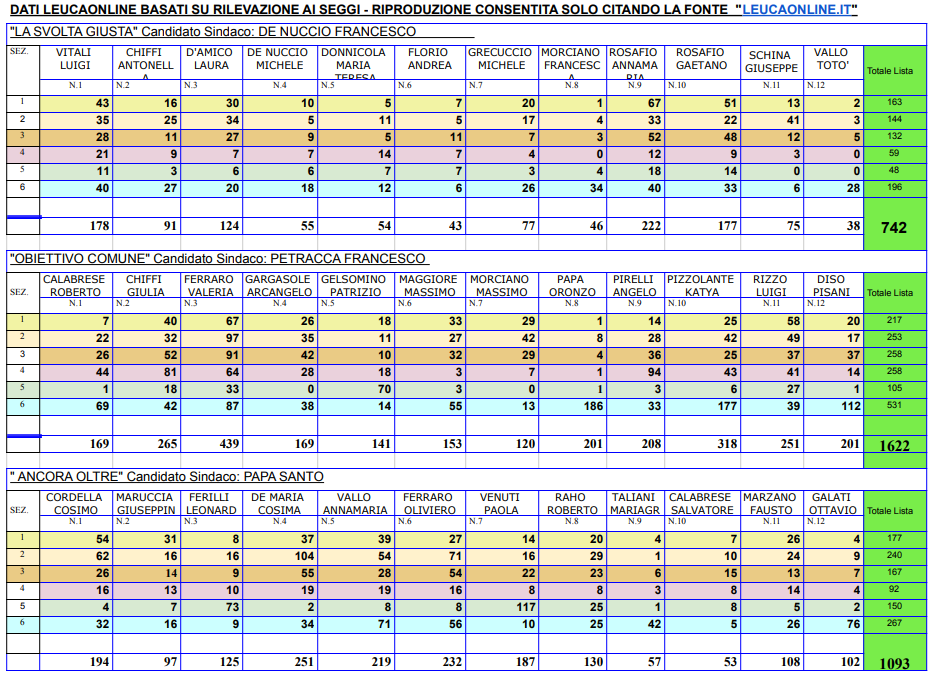Viewport: 932px width, 674px height.
Task: Click the PAPA ORONZO column header
Action: (x=571, y=286)
